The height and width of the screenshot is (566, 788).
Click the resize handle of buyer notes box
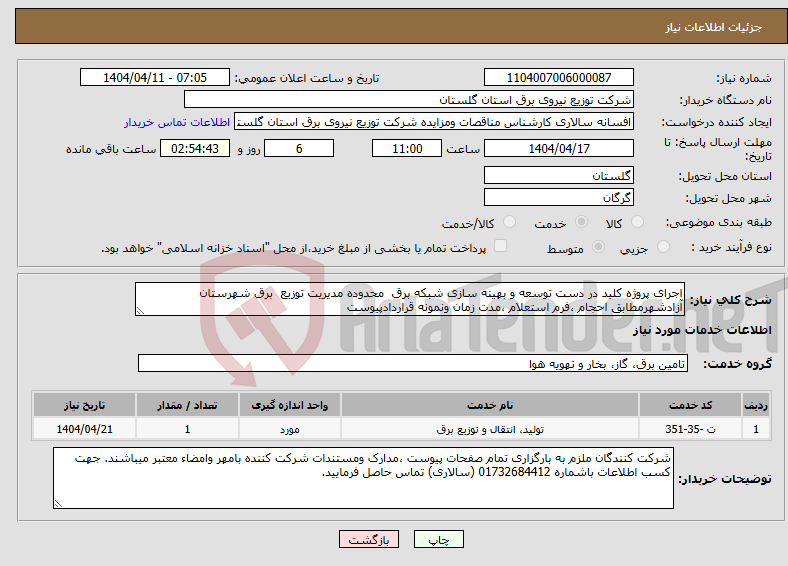(x=58, y=503)
